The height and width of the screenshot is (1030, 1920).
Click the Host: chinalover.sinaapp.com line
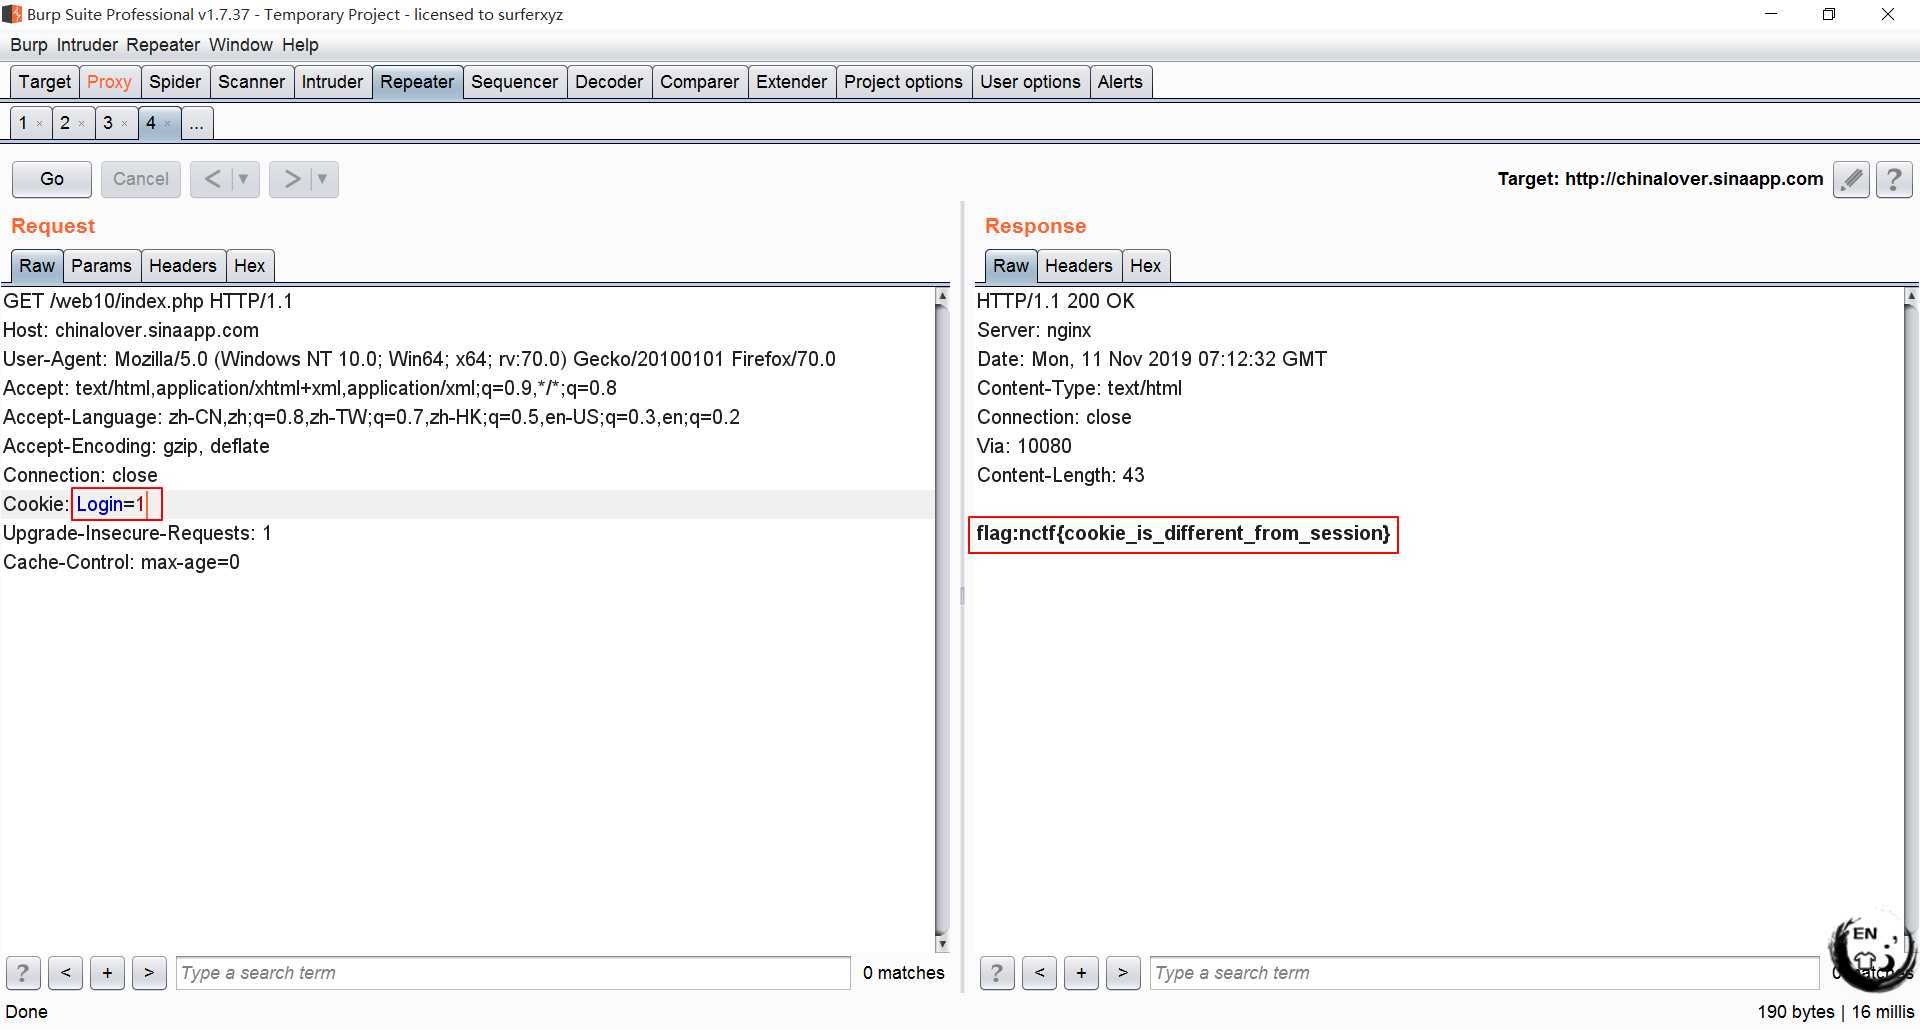click(131, 330)
